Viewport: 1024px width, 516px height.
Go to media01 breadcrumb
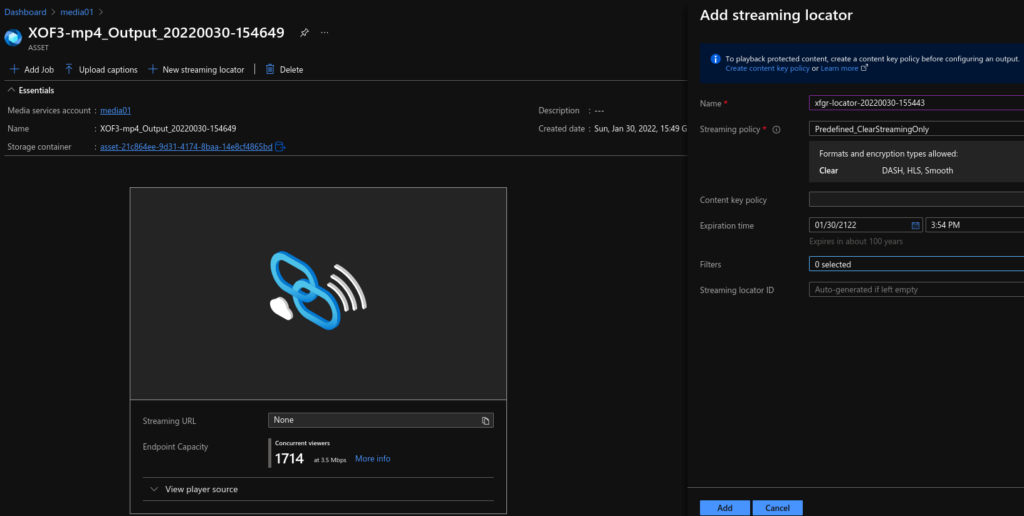(x=77, y=12)
